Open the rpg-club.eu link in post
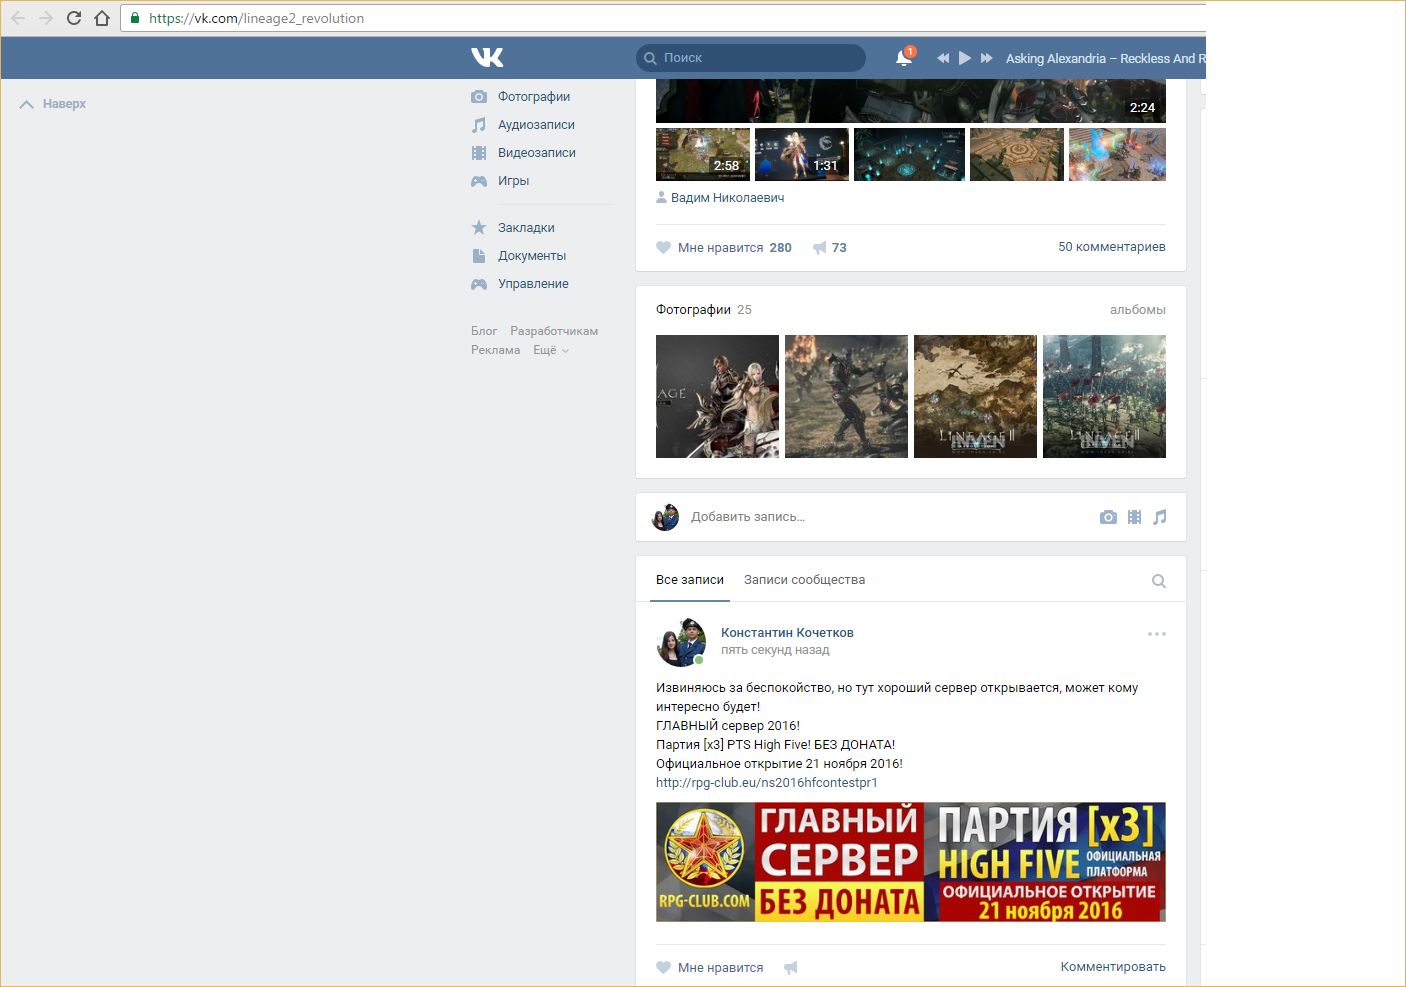The image size is (1406, 987). [766, 782]
